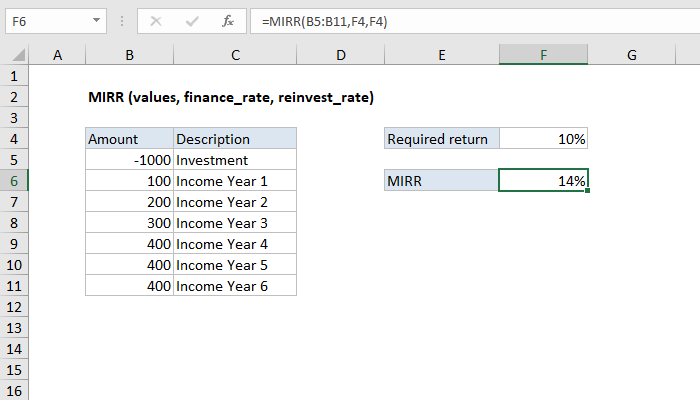Select row 5 header
Screen dimensions: 700x400
coord(14,160)
